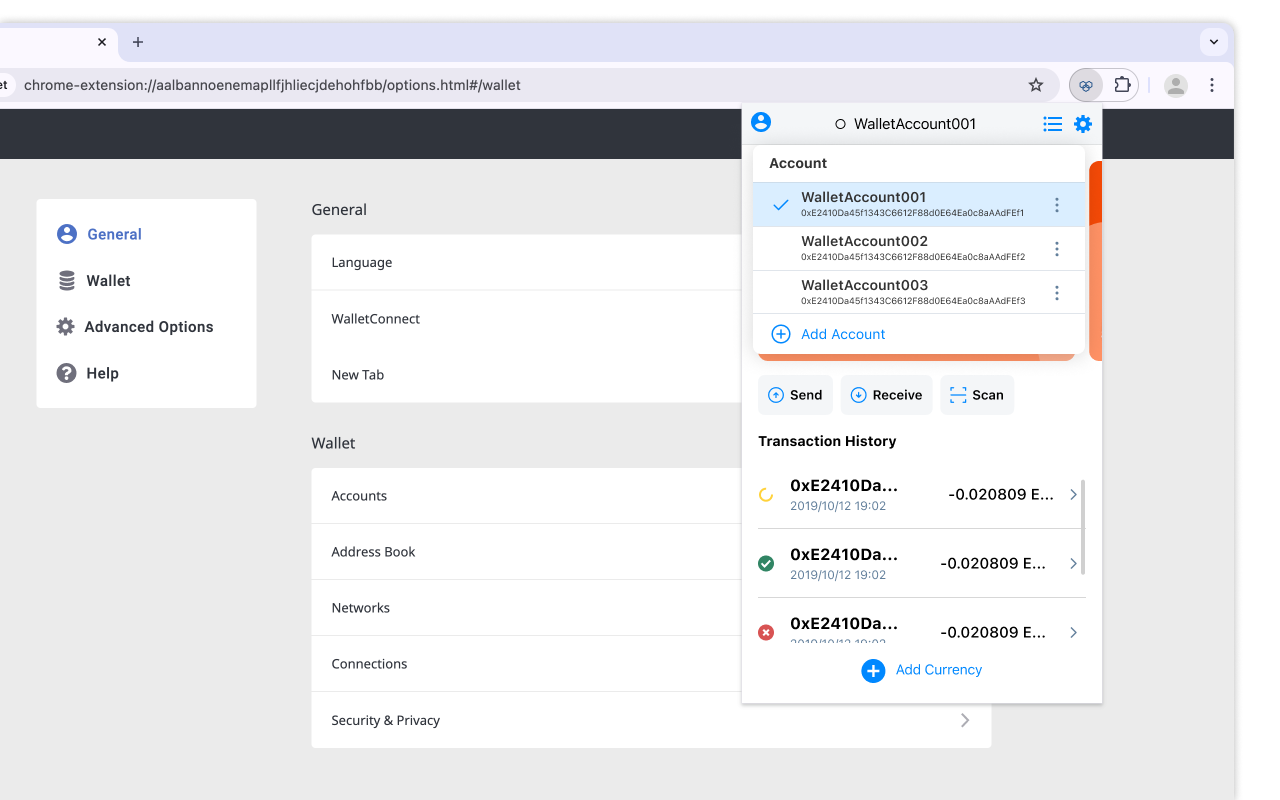This screenshot has height=800, width=1280.
Task: Bookmark this page with the star icon
Action: (x=1036, y=85)
